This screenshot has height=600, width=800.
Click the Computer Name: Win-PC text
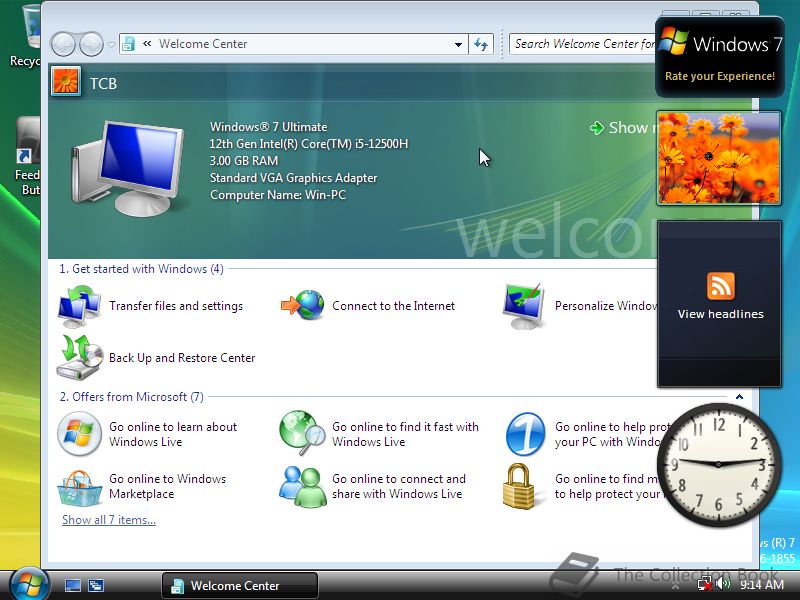point(278,195)
